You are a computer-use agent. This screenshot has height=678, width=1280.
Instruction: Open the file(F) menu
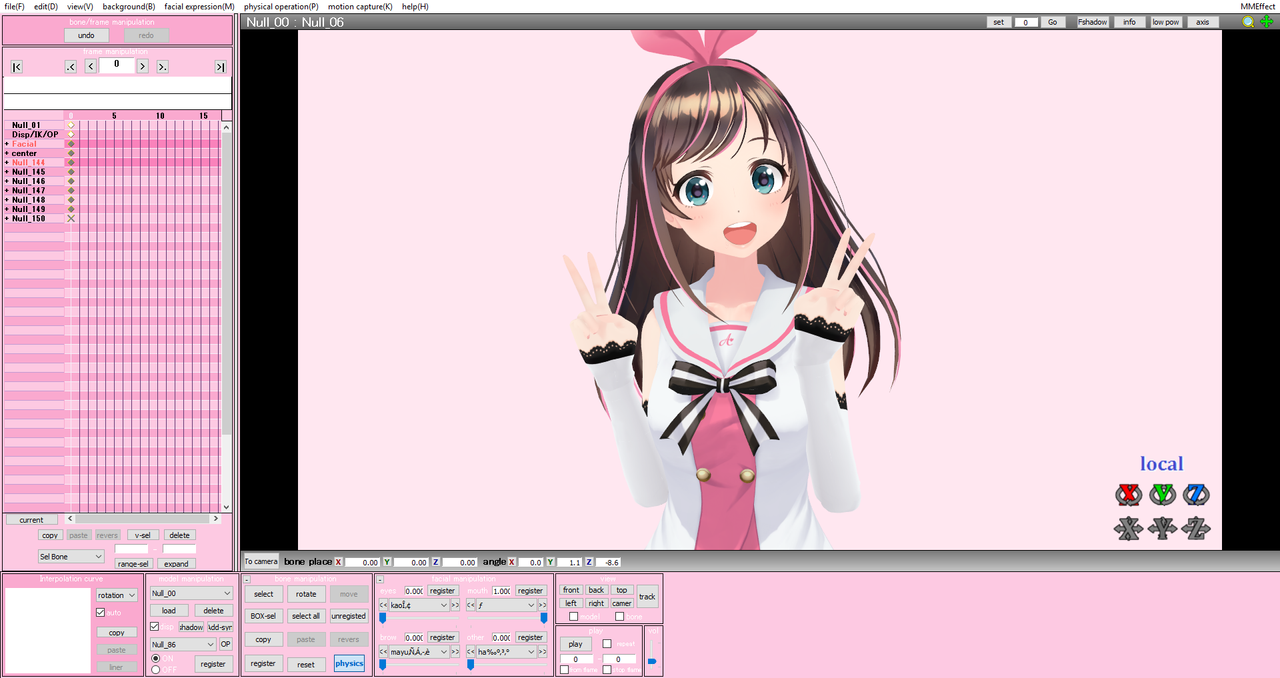[x=14, y=6]
